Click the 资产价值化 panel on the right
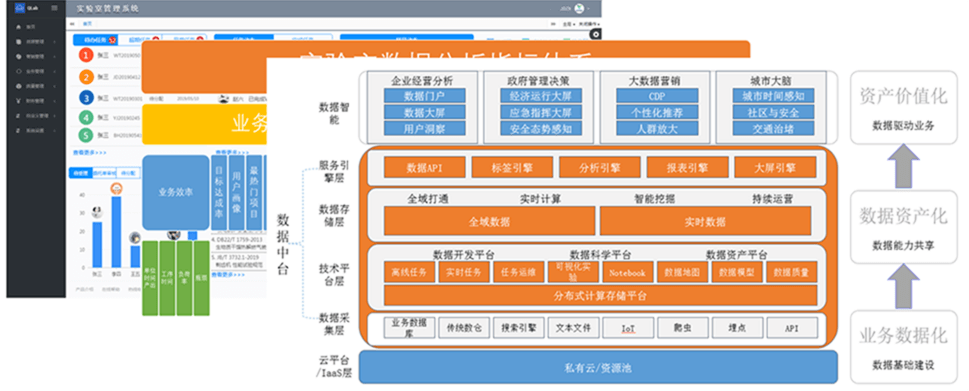 (x=903, y=107)
